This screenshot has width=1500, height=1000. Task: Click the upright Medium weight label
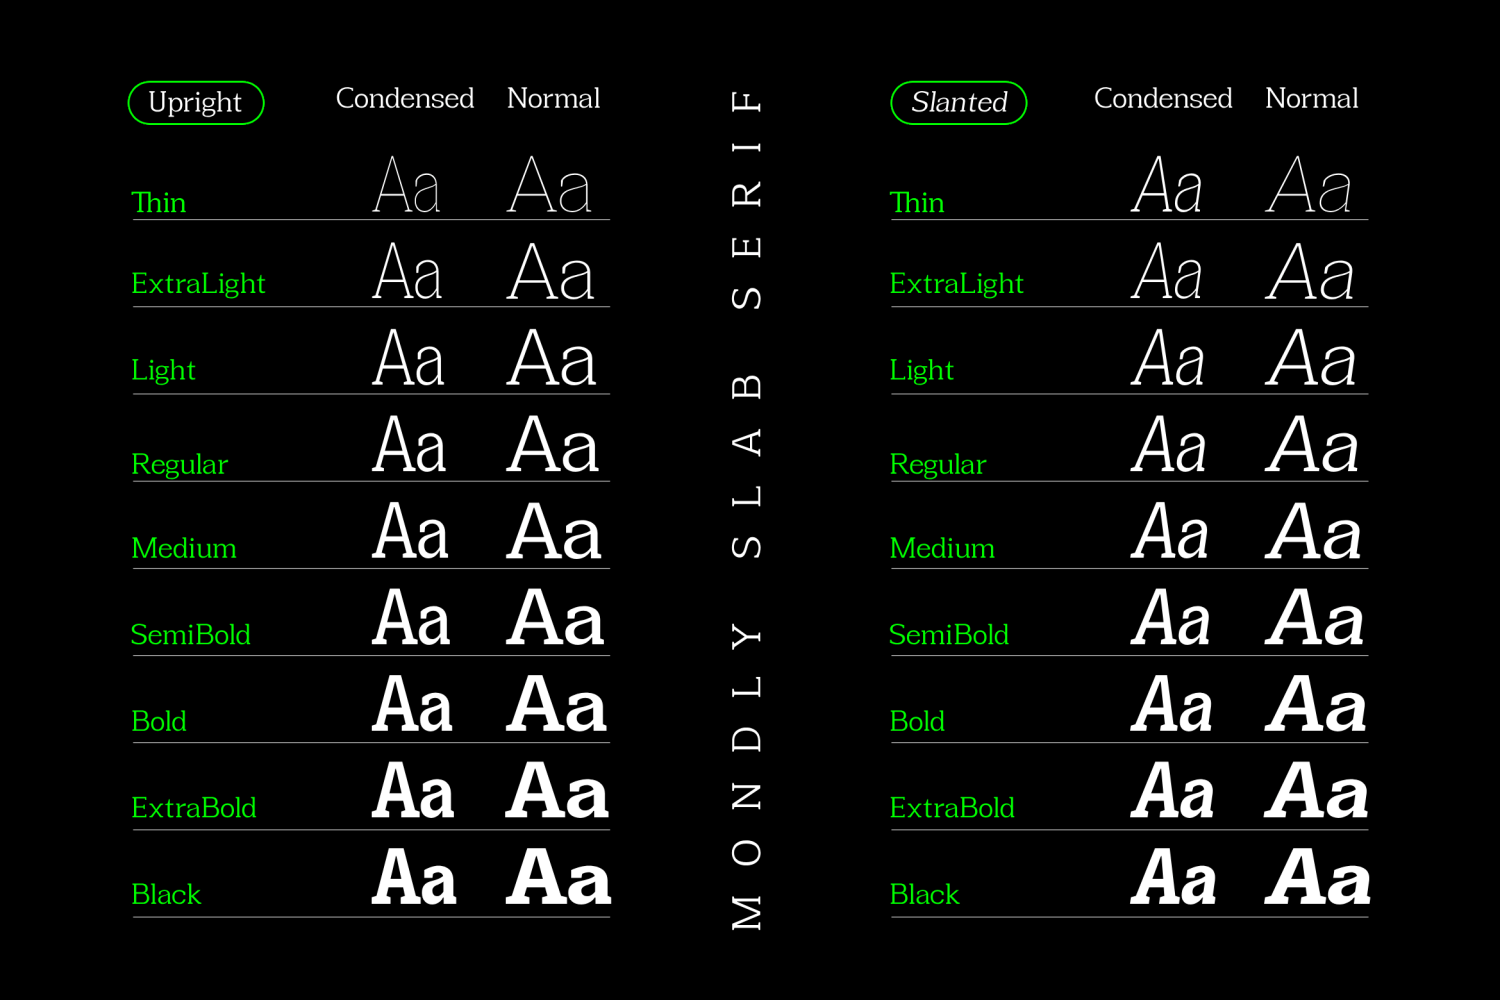[x=184, y=549]
